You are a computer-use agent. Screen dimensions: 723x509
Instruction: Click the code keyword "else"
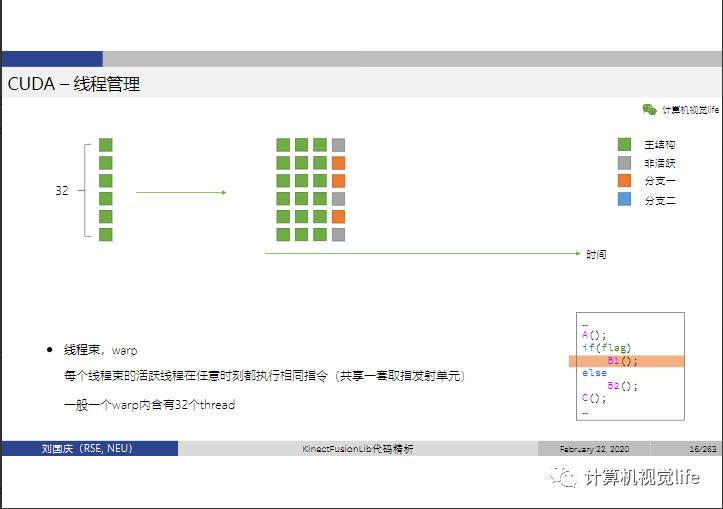coord(594,373)
